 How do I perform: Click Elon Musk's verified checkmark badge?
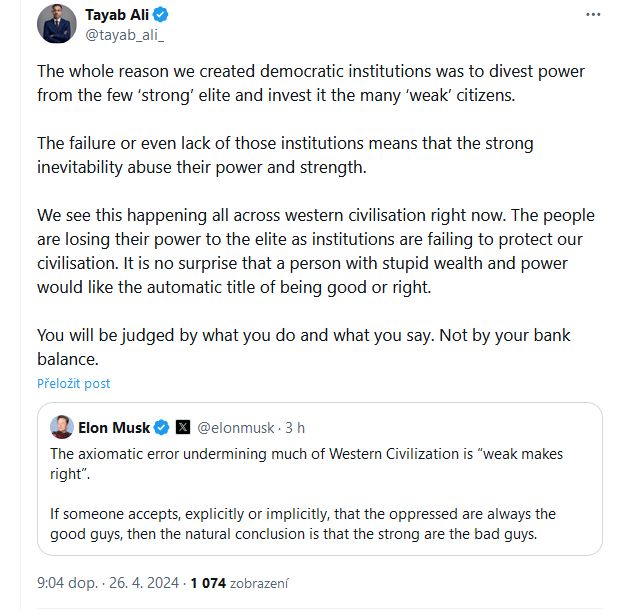162,427
